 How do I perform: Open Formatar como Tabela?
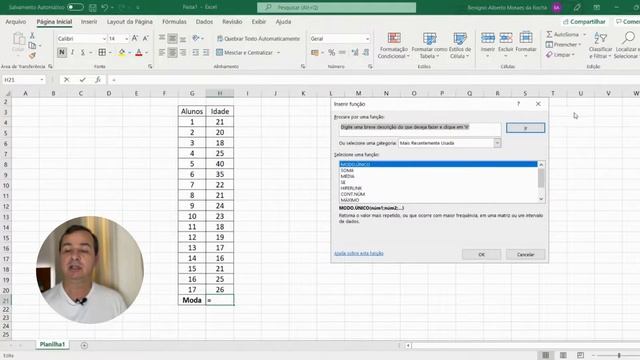tap(429, 45)
